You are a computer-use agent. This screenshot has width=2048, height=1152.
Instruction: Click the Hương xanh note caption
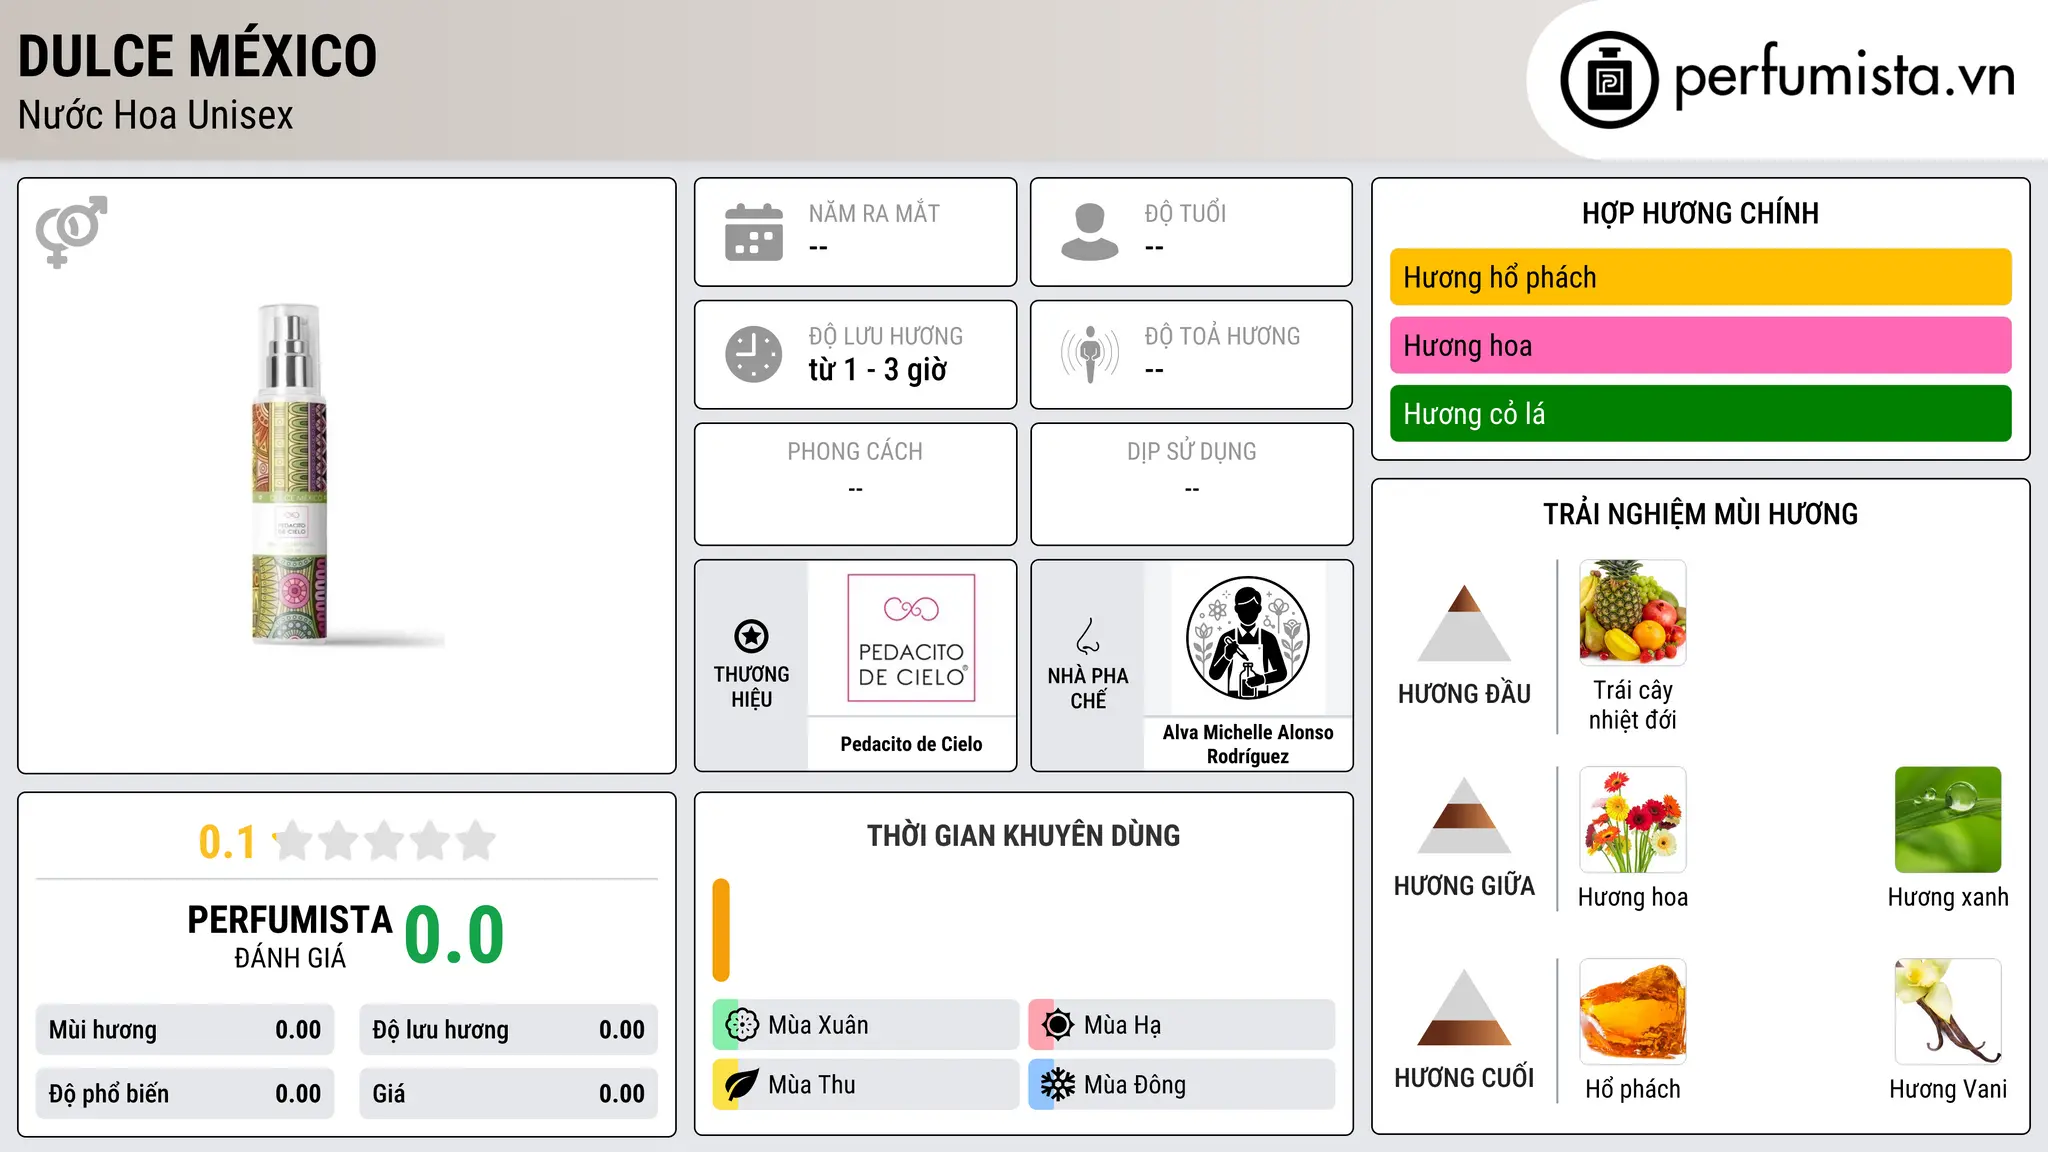pyautogui.click(x=1948, y=897)
